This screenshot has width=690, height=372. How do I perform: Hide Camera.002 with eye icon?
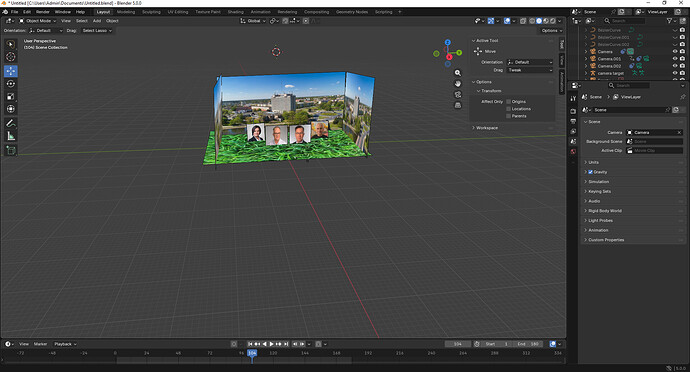tap(675, 66)
